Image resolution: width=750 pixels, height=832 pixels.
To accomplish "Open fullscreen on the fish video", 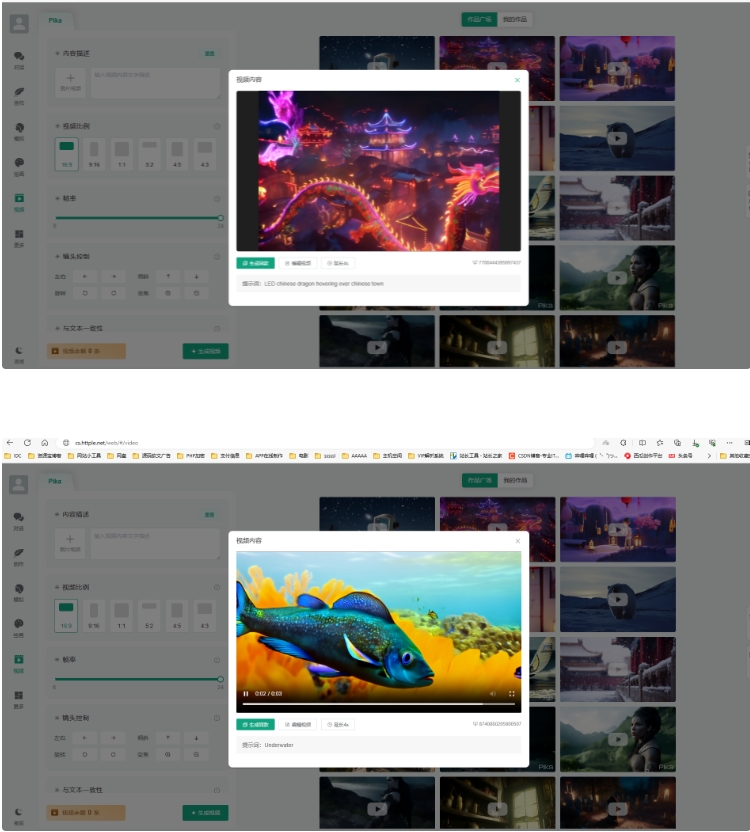I will tap(512, 694).
